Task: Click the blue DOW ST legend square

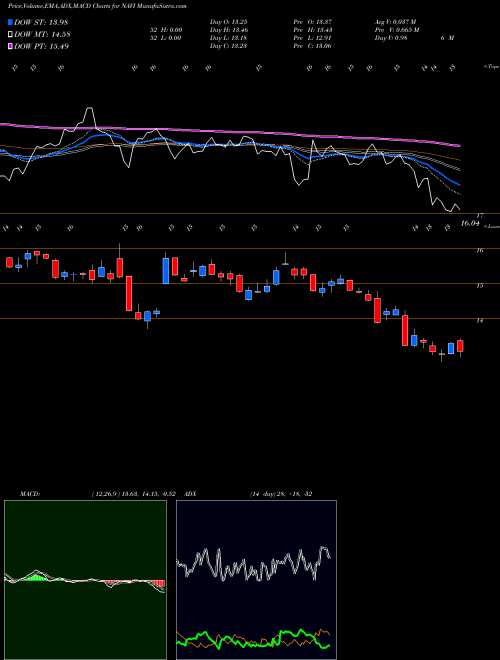Action: [x=10, y=22]
